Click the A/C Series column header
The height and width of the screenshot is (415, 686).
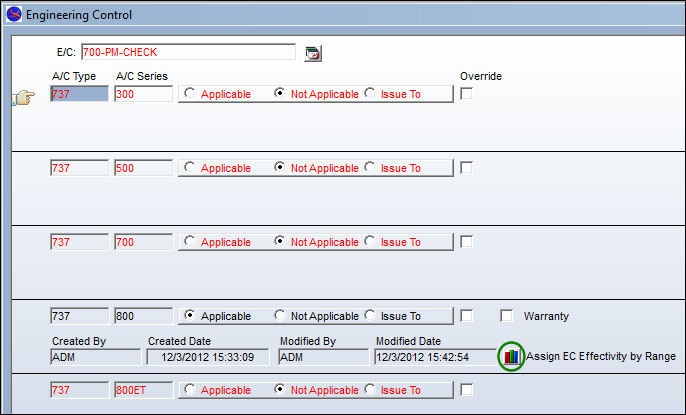pos(142,76)
